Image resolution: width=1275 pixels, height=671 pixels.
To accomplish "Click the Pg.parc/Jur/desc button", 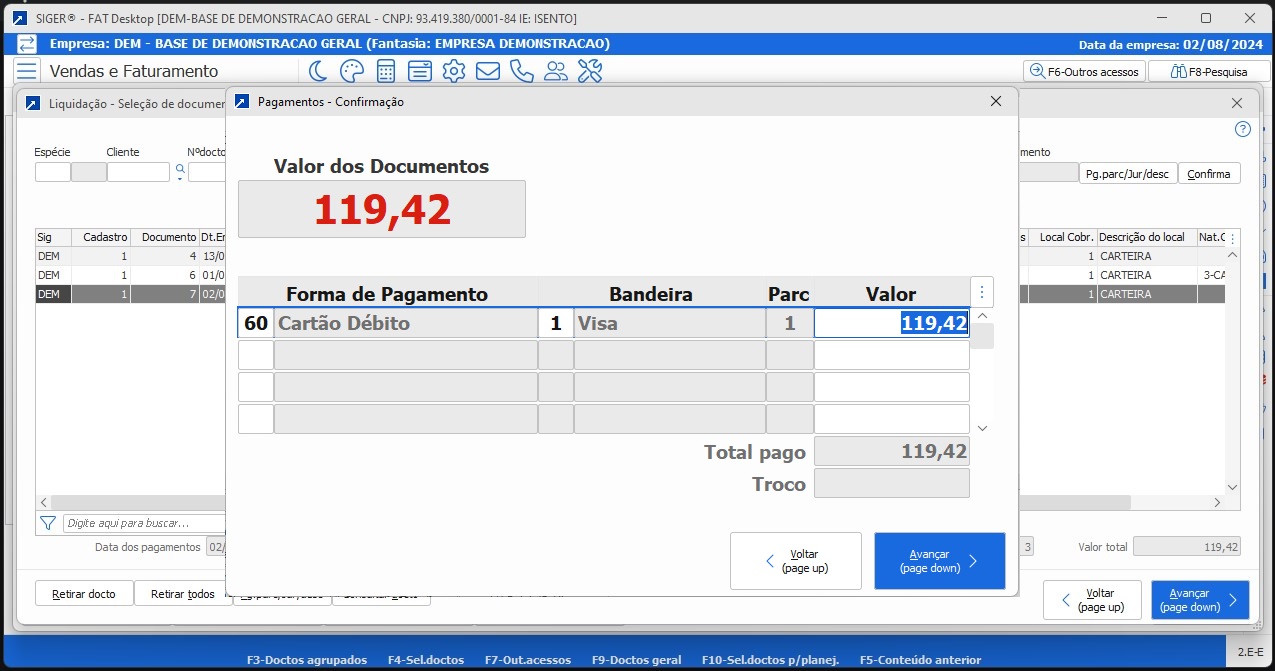I will [x=1128, y=173].
